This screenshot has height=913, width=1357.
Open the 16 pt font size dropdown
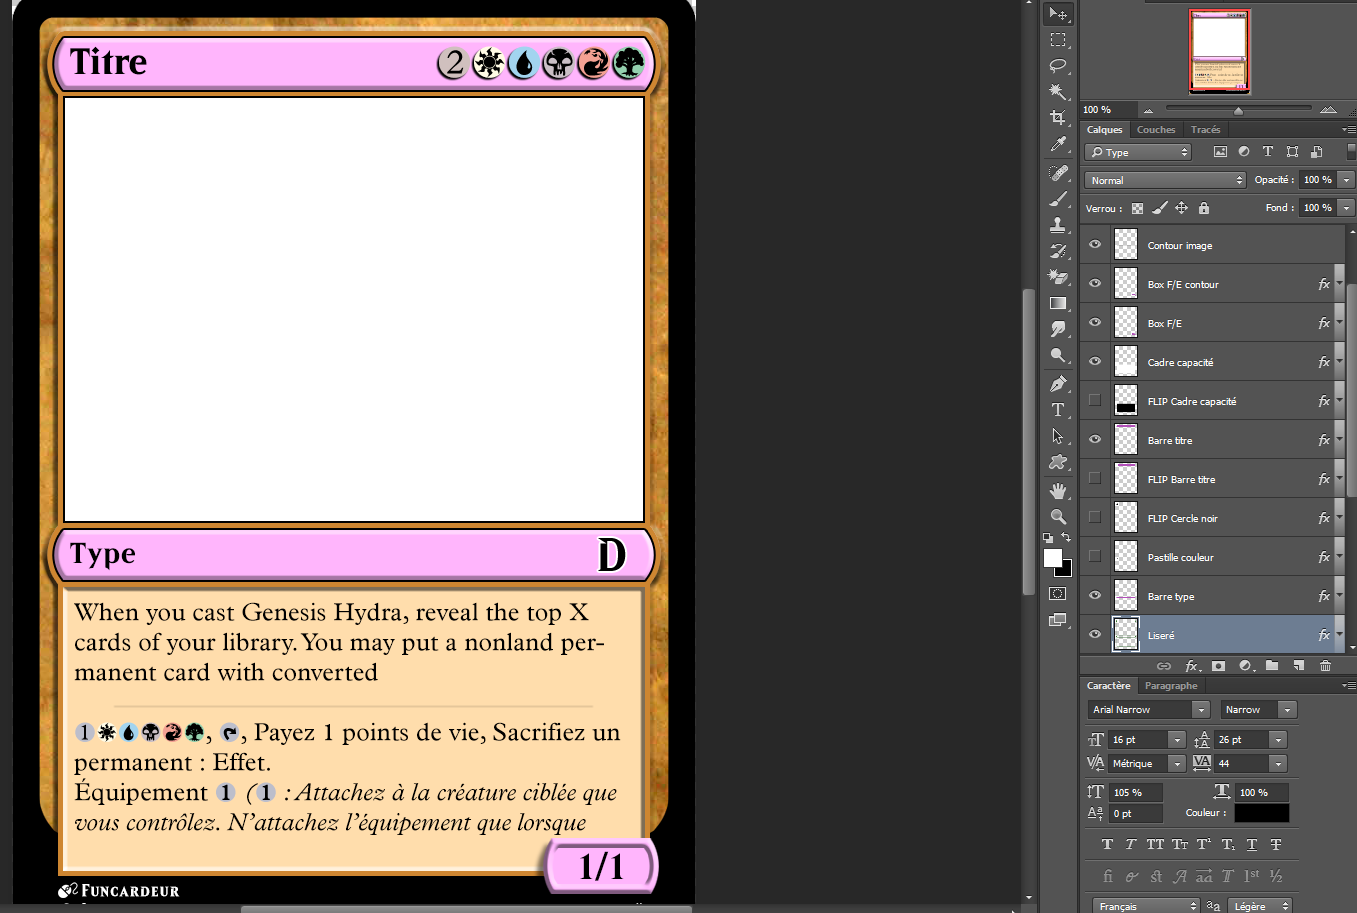coord(1177,740)
